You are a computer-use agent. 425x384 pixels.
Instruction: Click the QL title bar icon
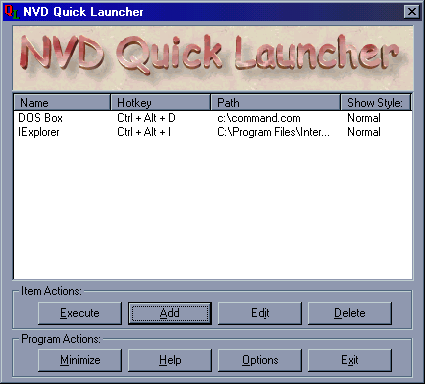pyautogui.click(x=12, y=12)
